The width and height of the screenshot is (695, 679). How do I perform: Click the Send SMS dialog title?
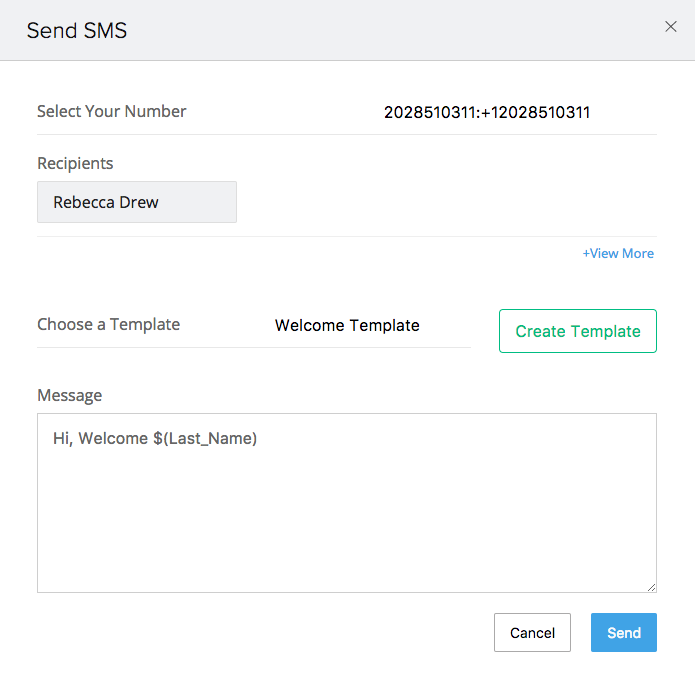[x=77, y=31]
